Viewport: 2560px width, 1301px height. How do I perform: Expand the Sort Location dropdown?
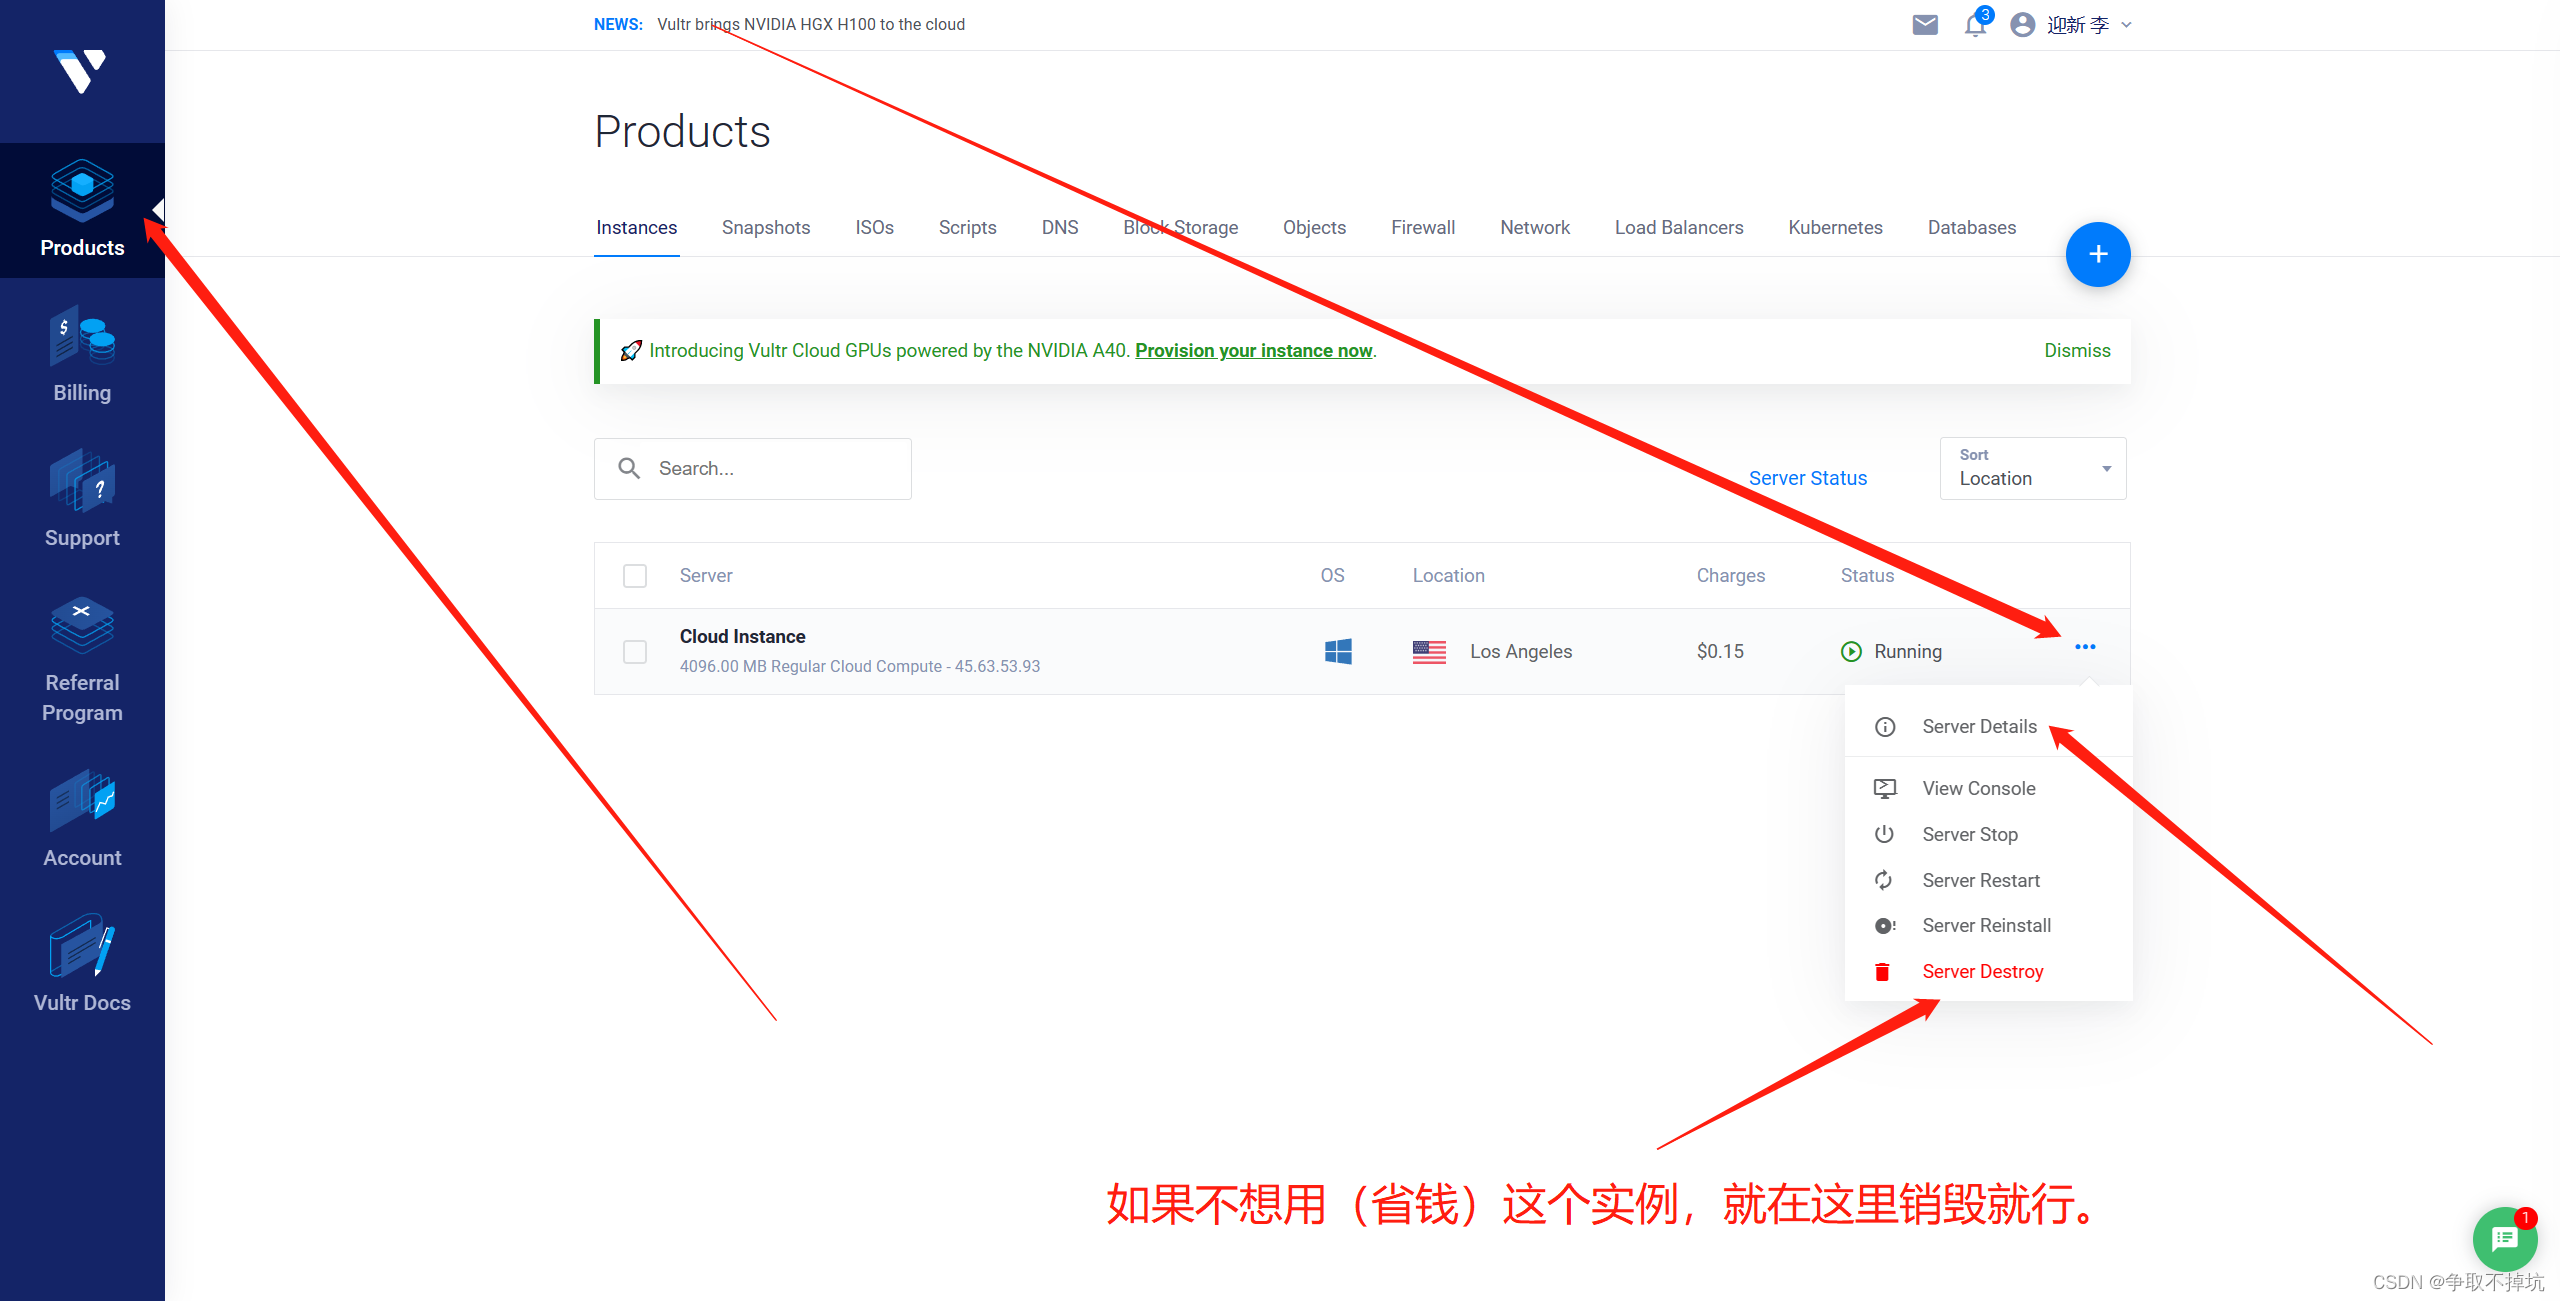2033,468
